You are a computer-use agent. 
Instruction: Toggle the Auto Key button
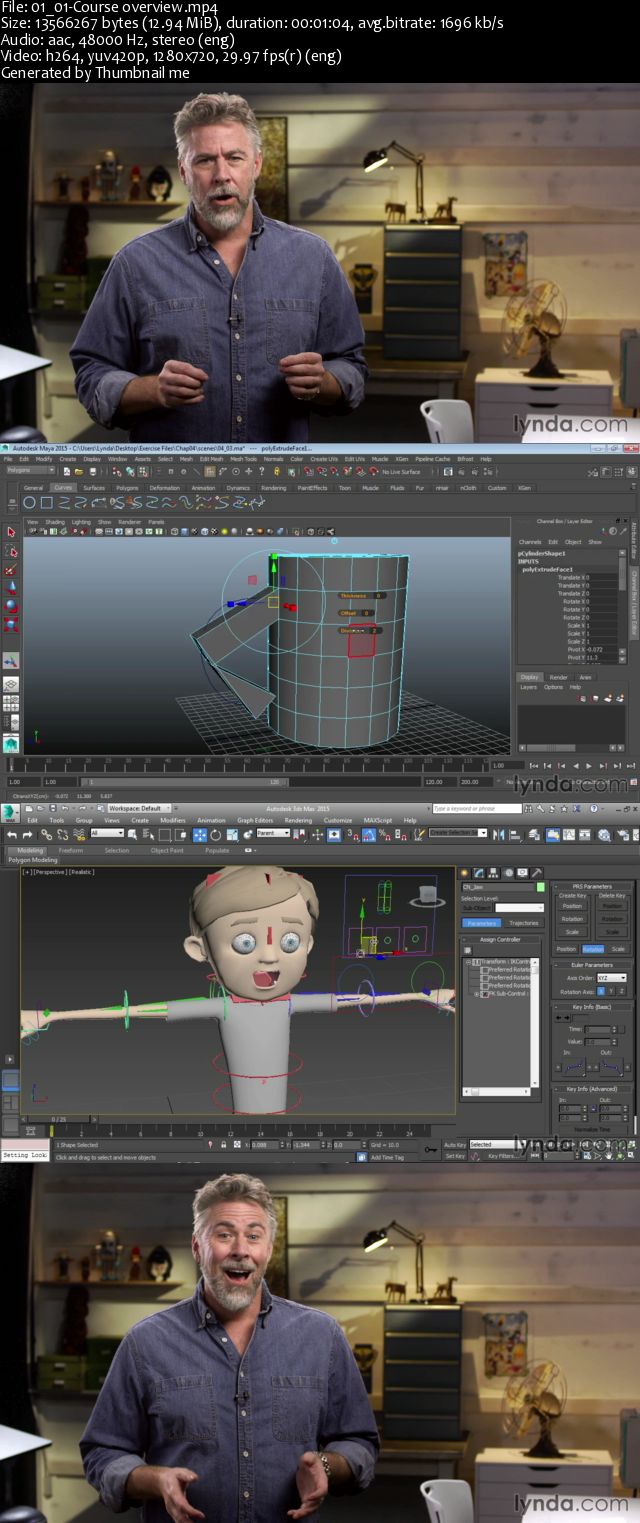(454, 1144)
